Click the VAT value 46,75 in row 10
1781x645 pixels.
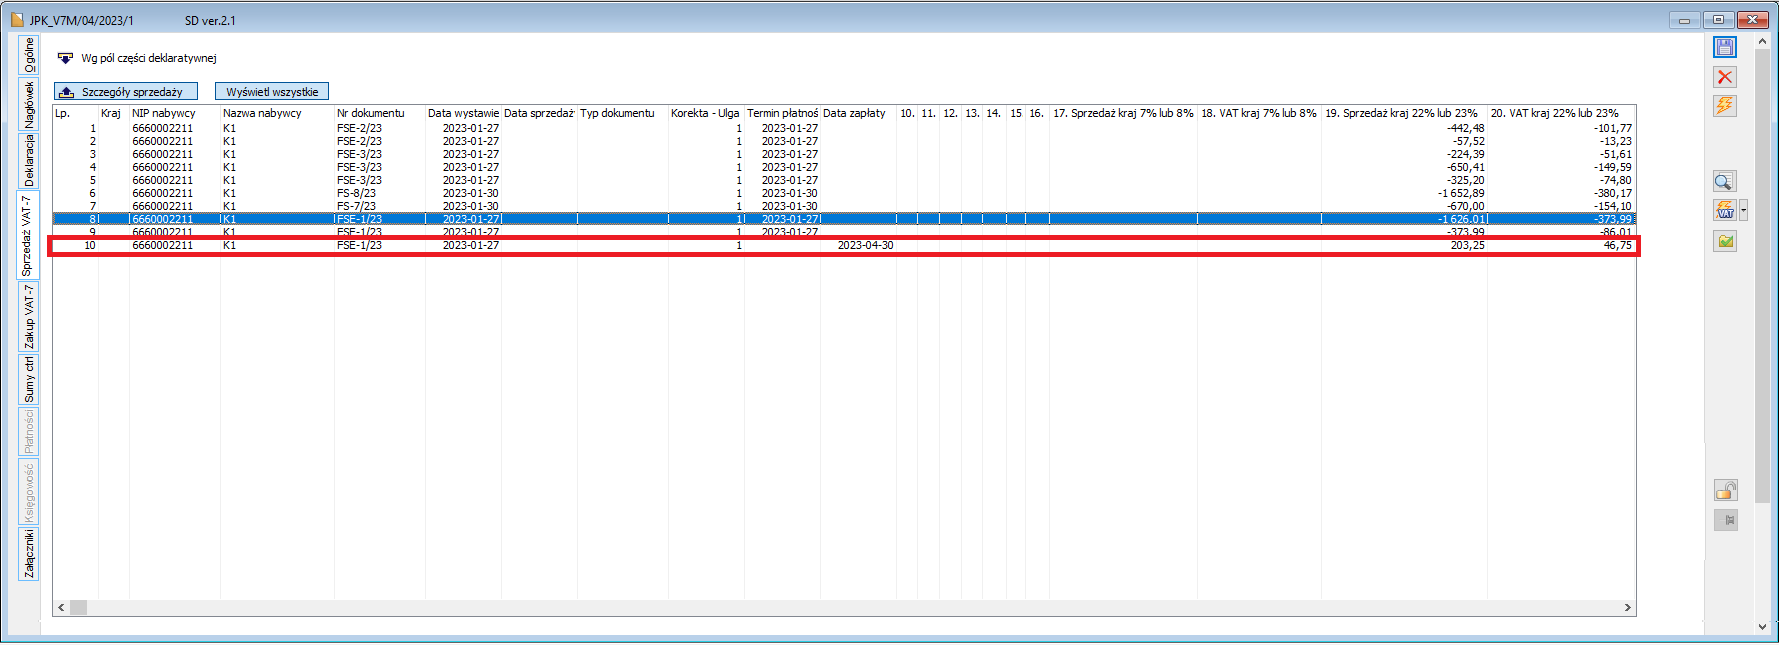point(1618,245)
